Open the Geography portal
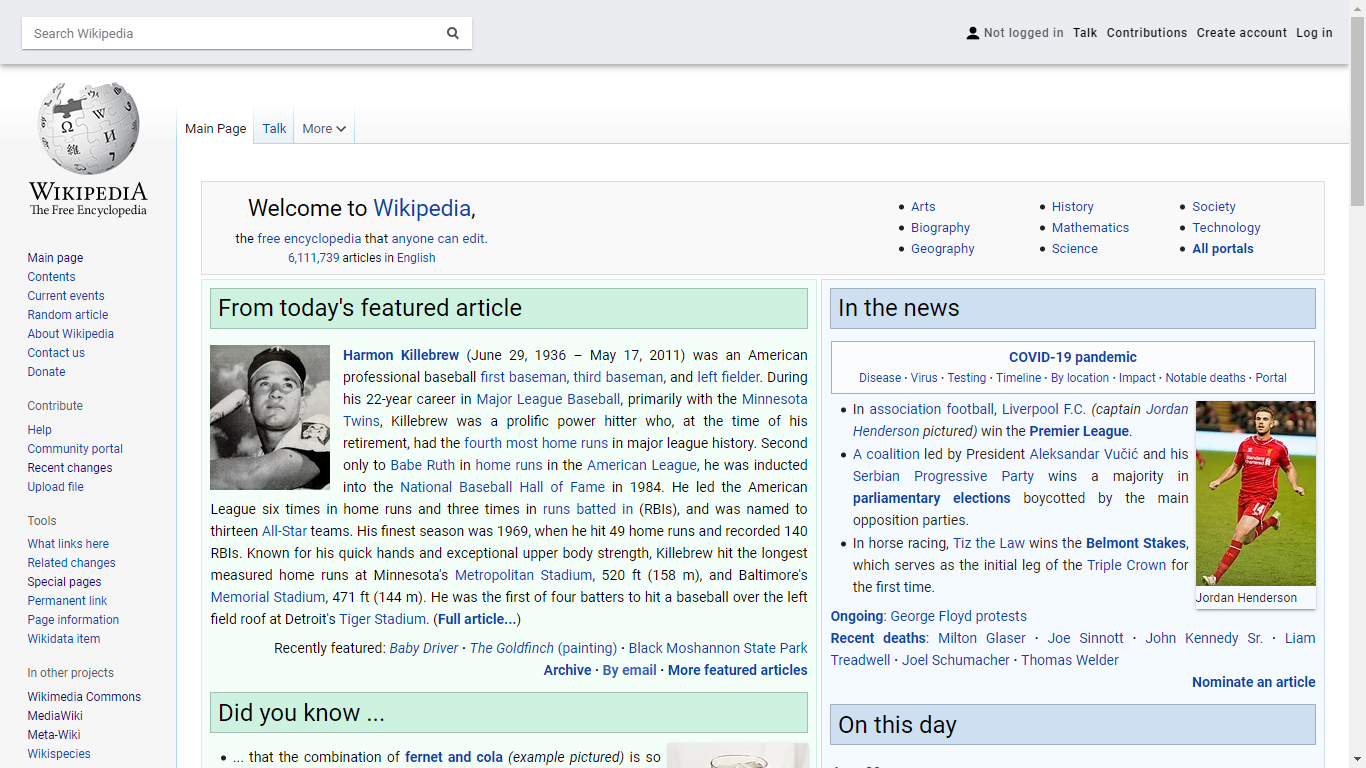 point(942,249)
